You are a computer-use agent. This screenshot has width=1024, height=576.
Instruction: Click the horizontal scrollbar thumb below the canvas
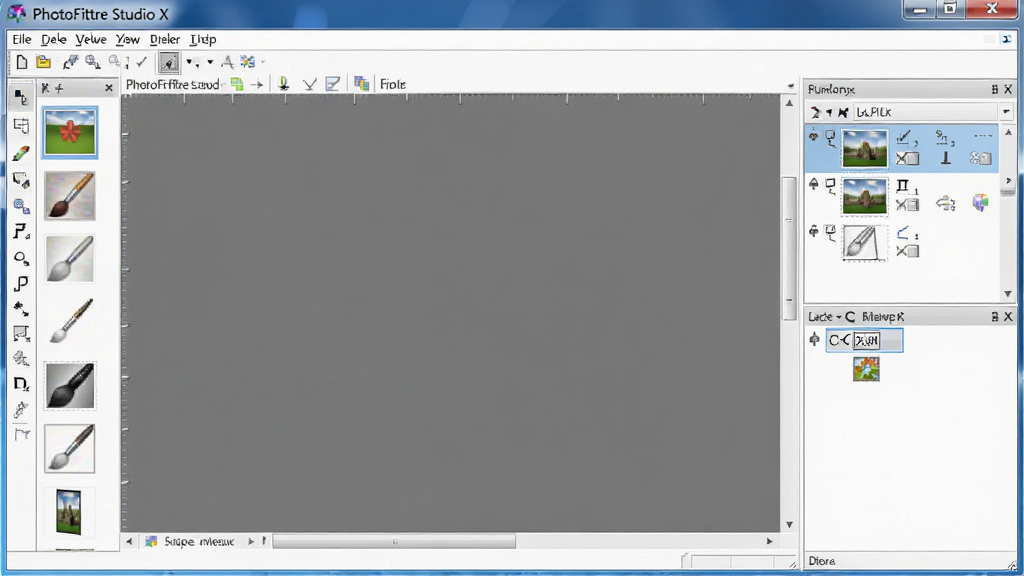394,541
